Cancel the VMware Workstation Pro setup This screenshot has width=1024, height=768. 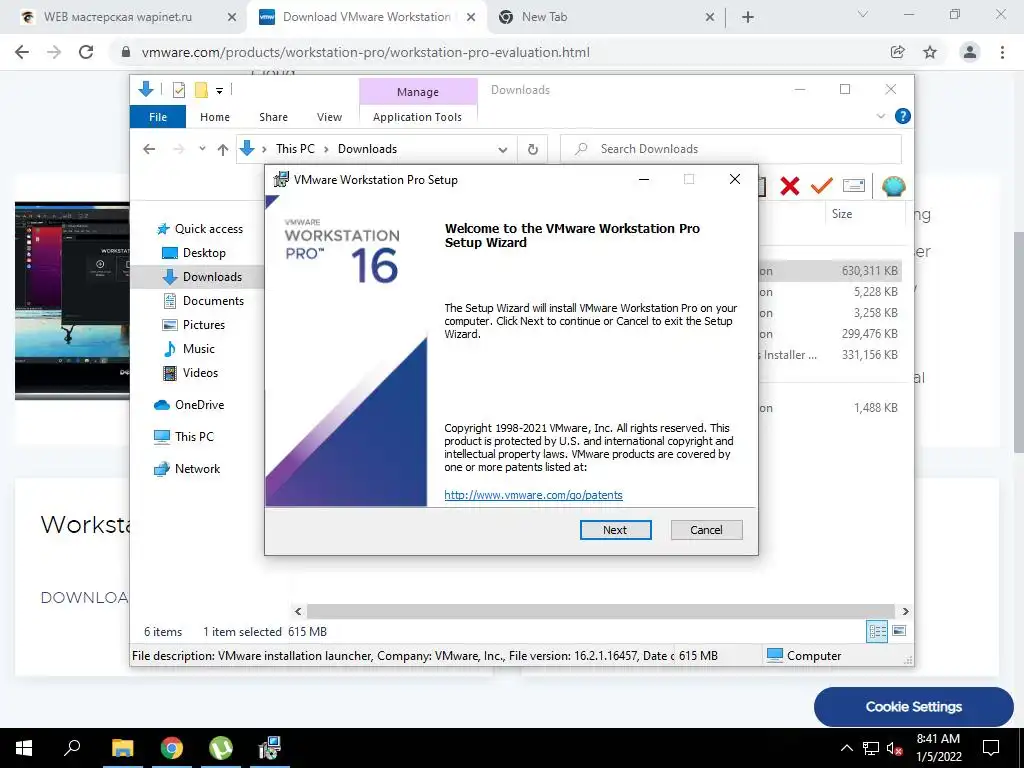[706, 530]
